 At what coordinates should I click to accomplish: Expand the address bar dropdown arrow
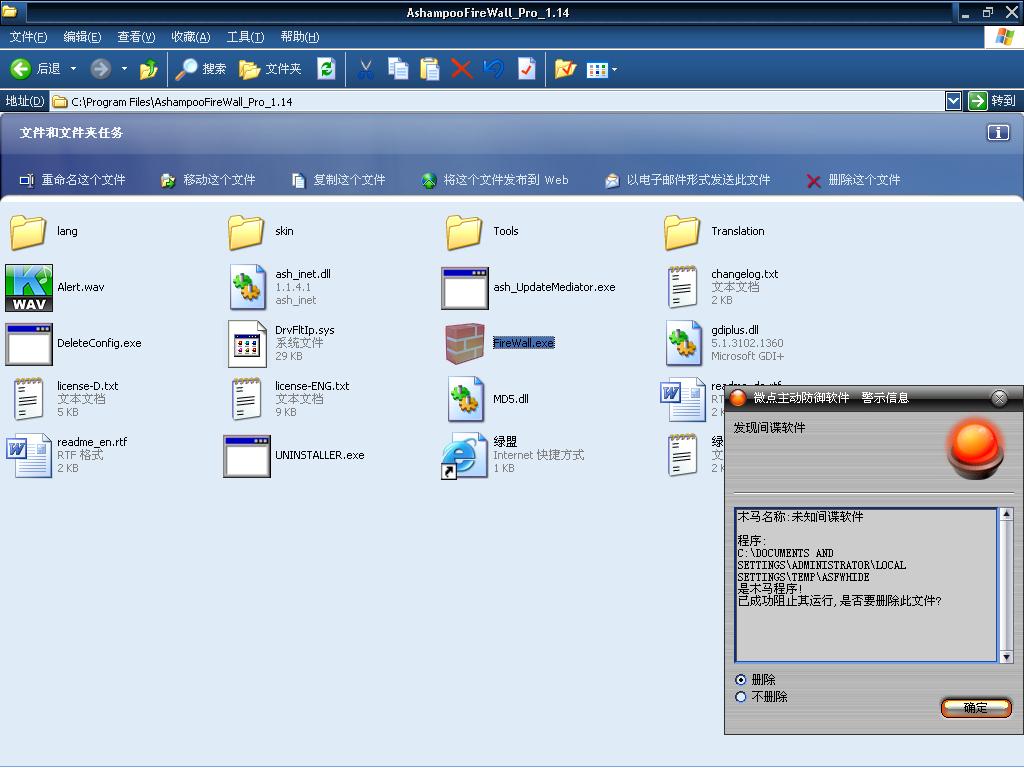click(x=953, y=101)
